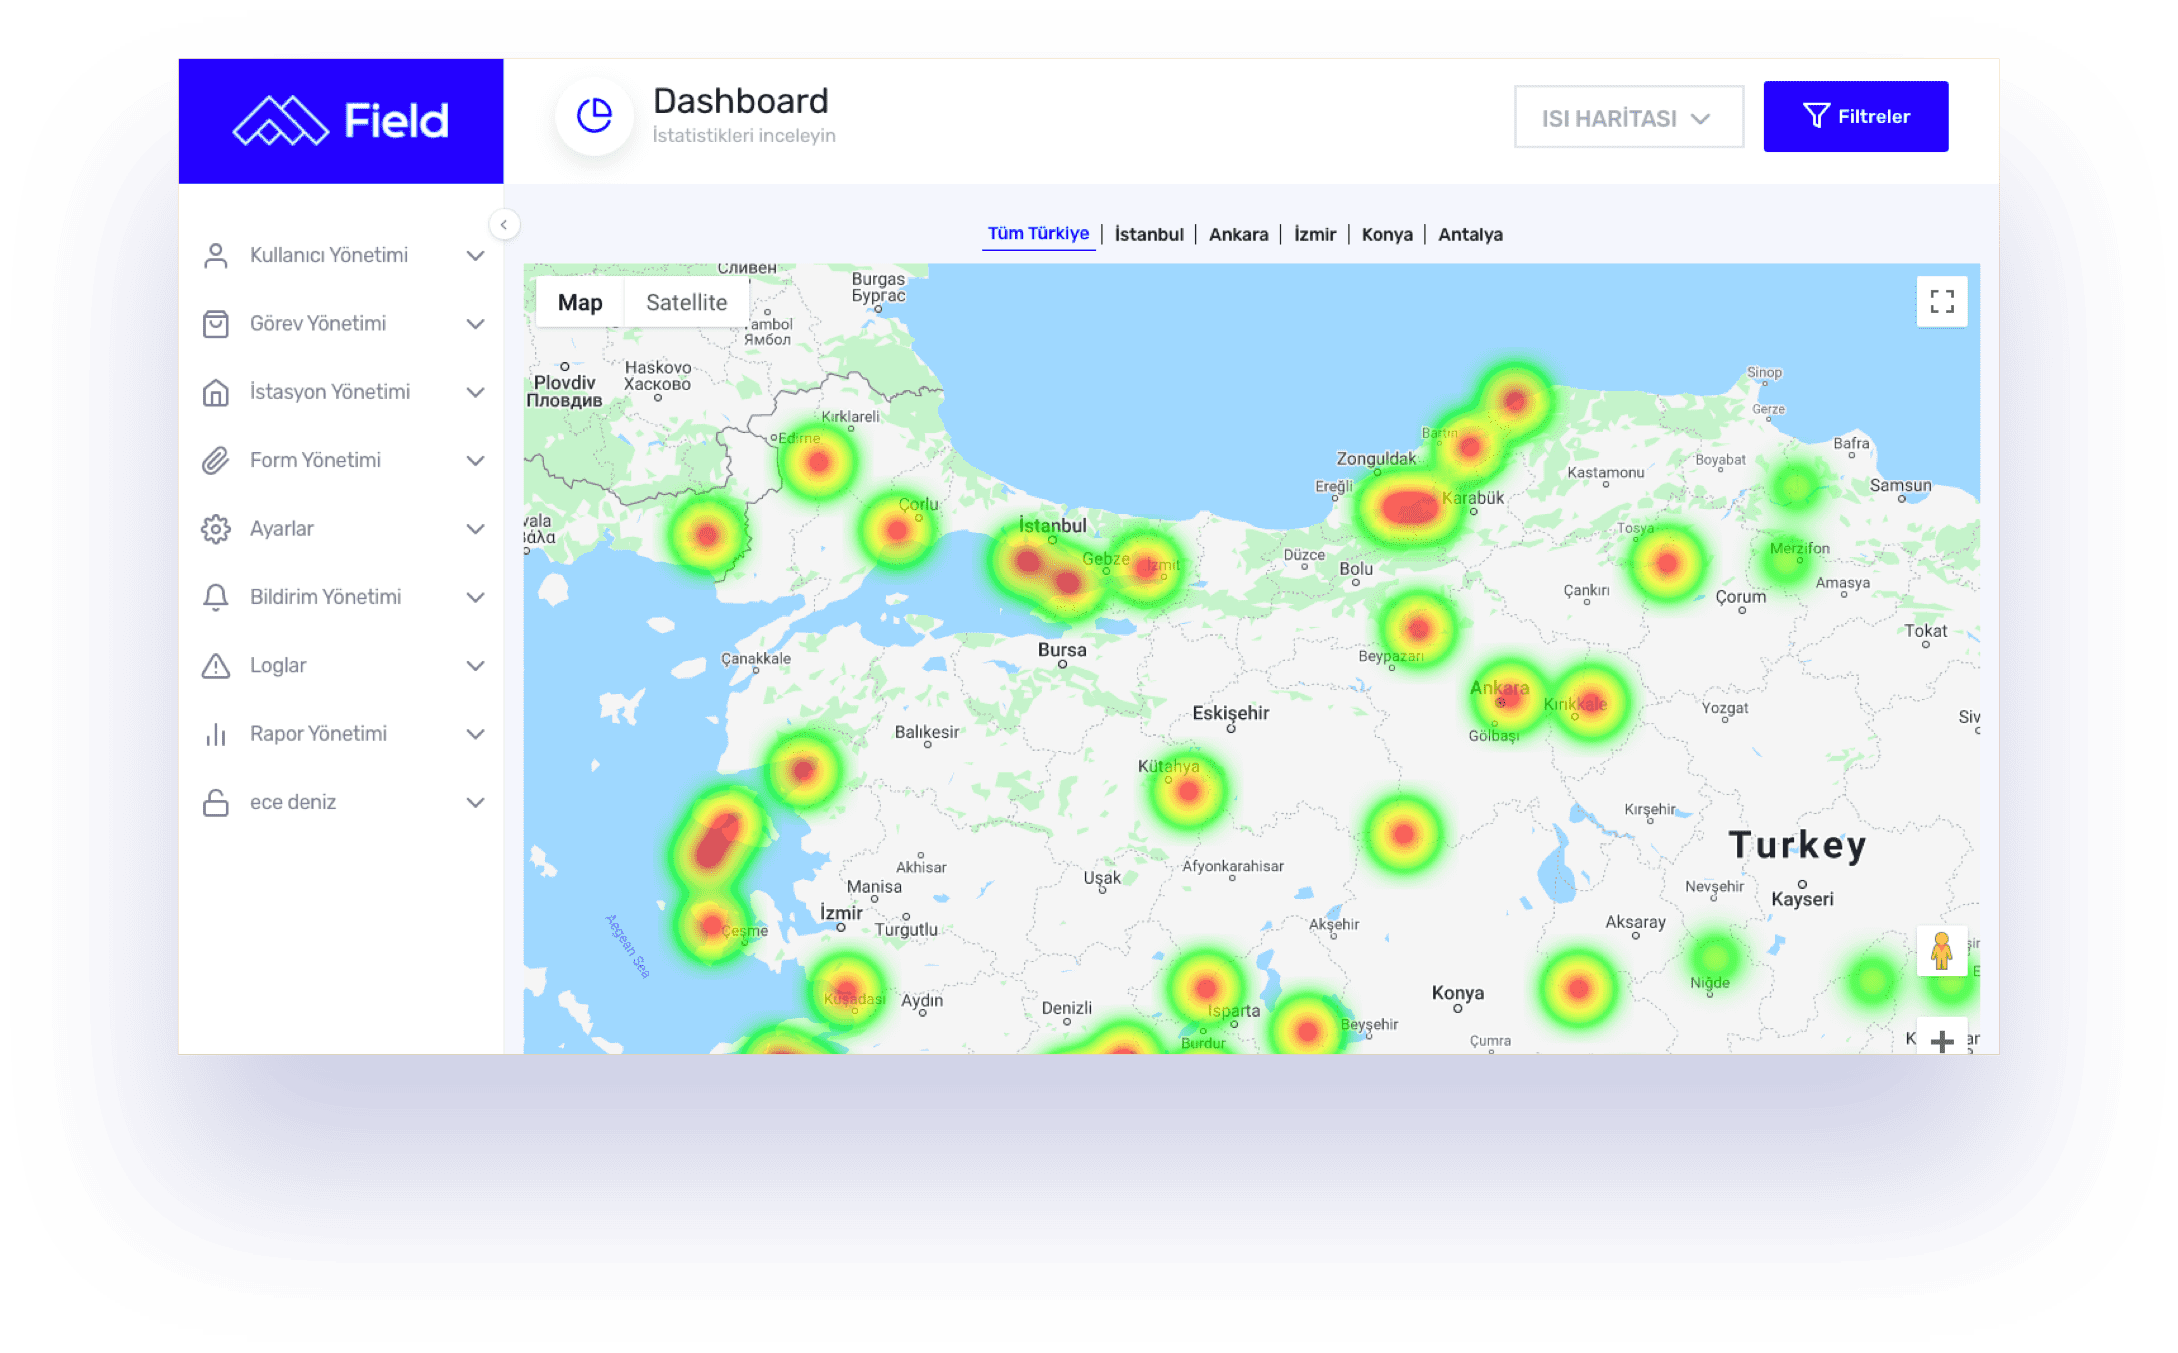
Task: Expand the Loglar menu chevron
Action: tap(476, 666)
